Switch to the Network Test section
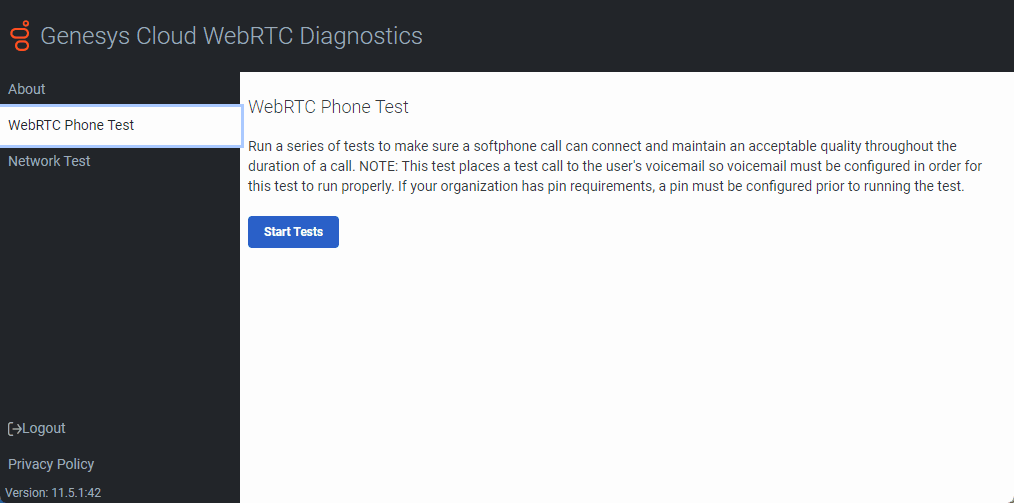Viewport: 1014px width, 503px height. coord(49,161)
